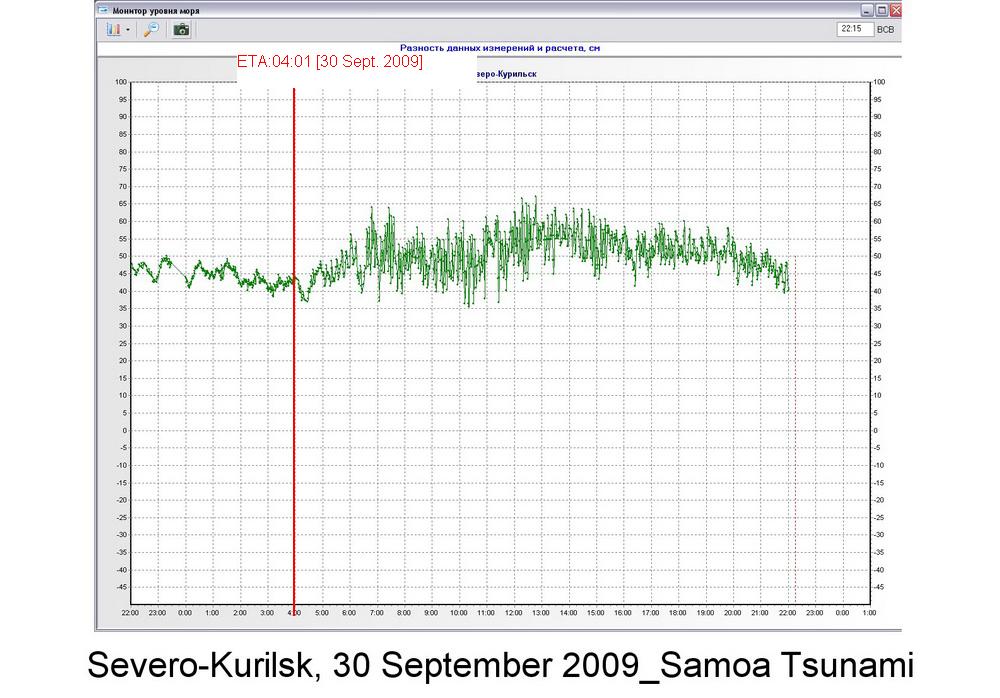The image size is (1000, 698).
Task: Expand the dropdown arrow beside the chart icon
Action: point(128,30)
